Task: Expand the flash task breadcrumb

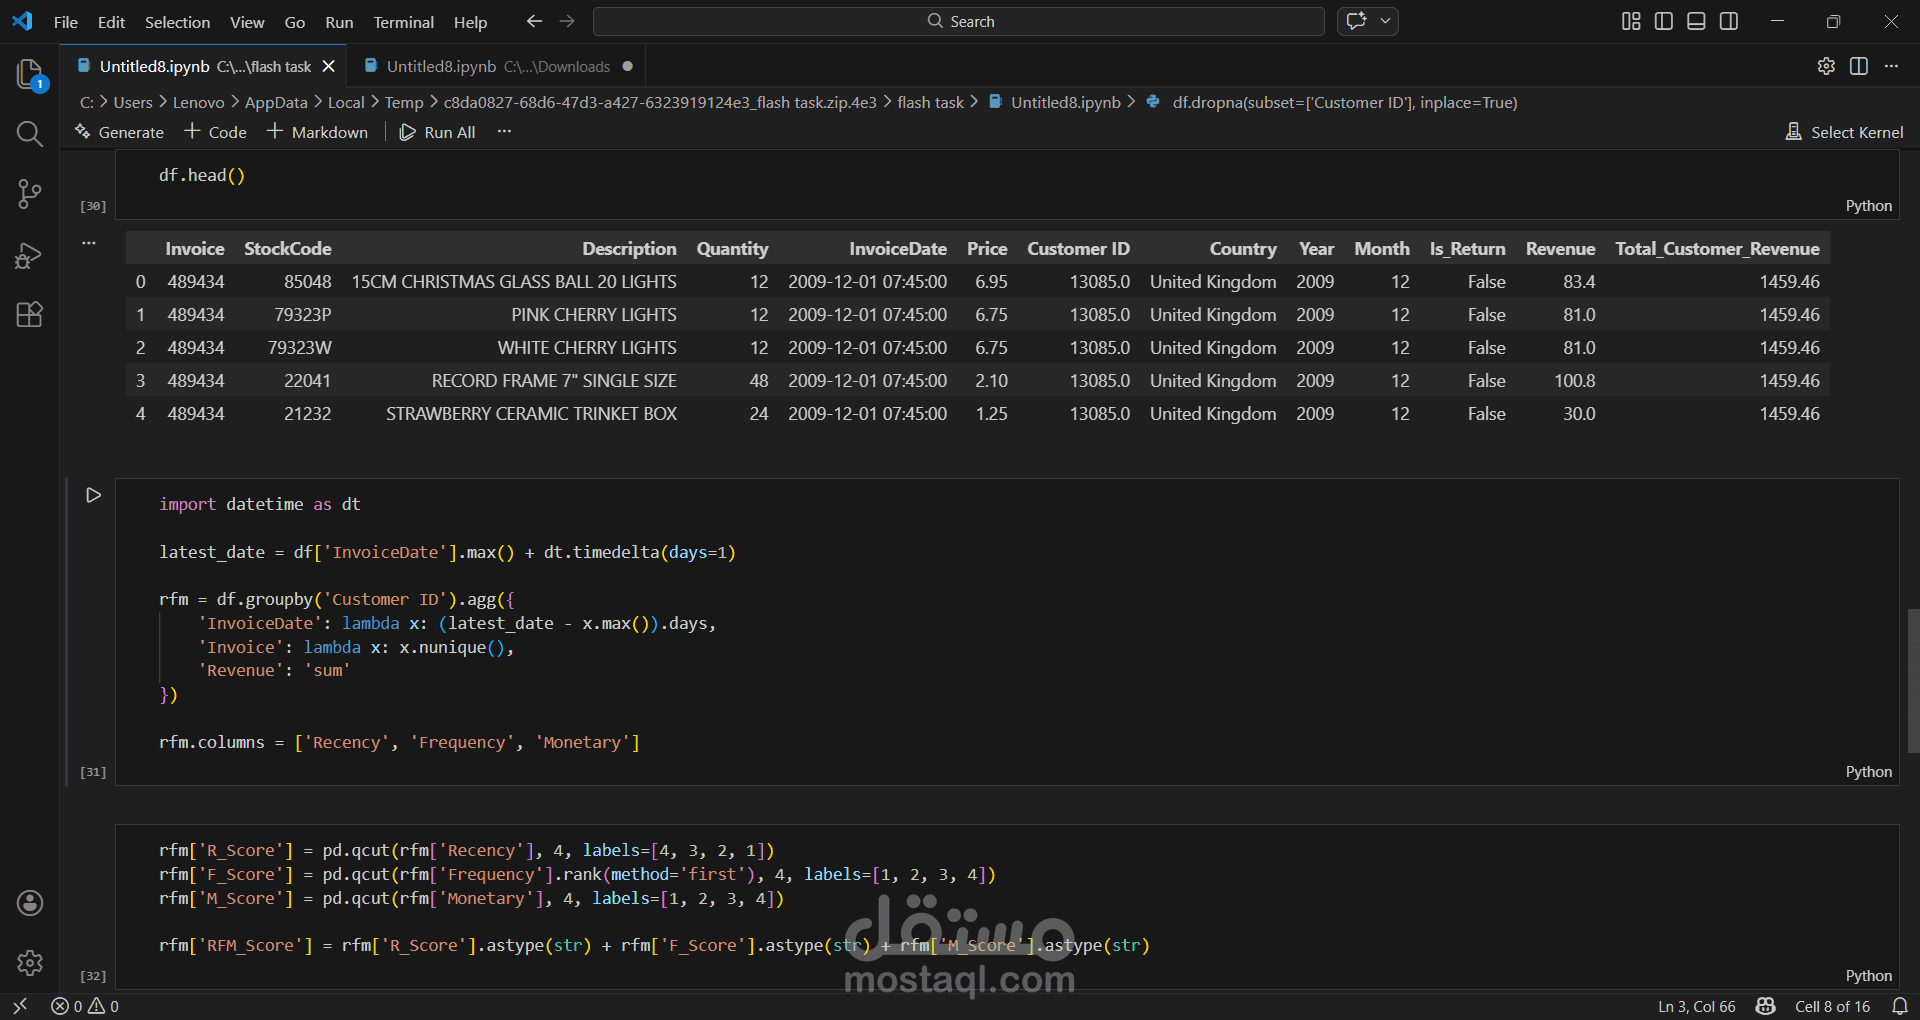Action: coord(929,101)
